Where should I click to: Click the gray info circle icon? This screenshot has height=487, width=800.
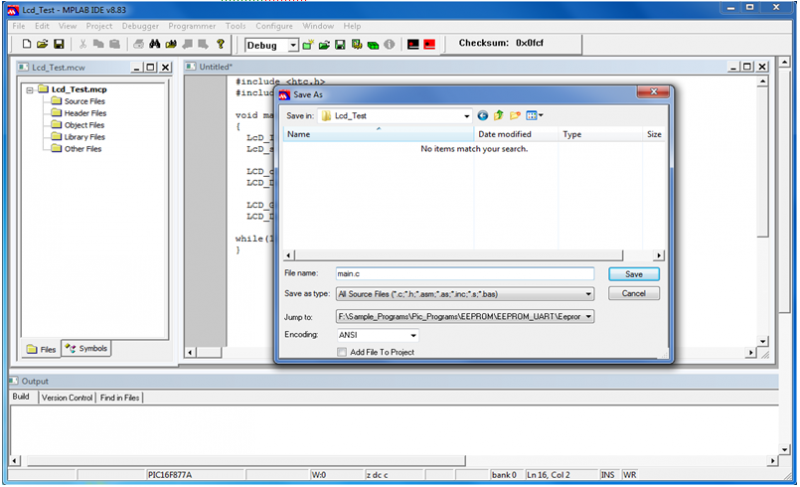click(389, 45)
